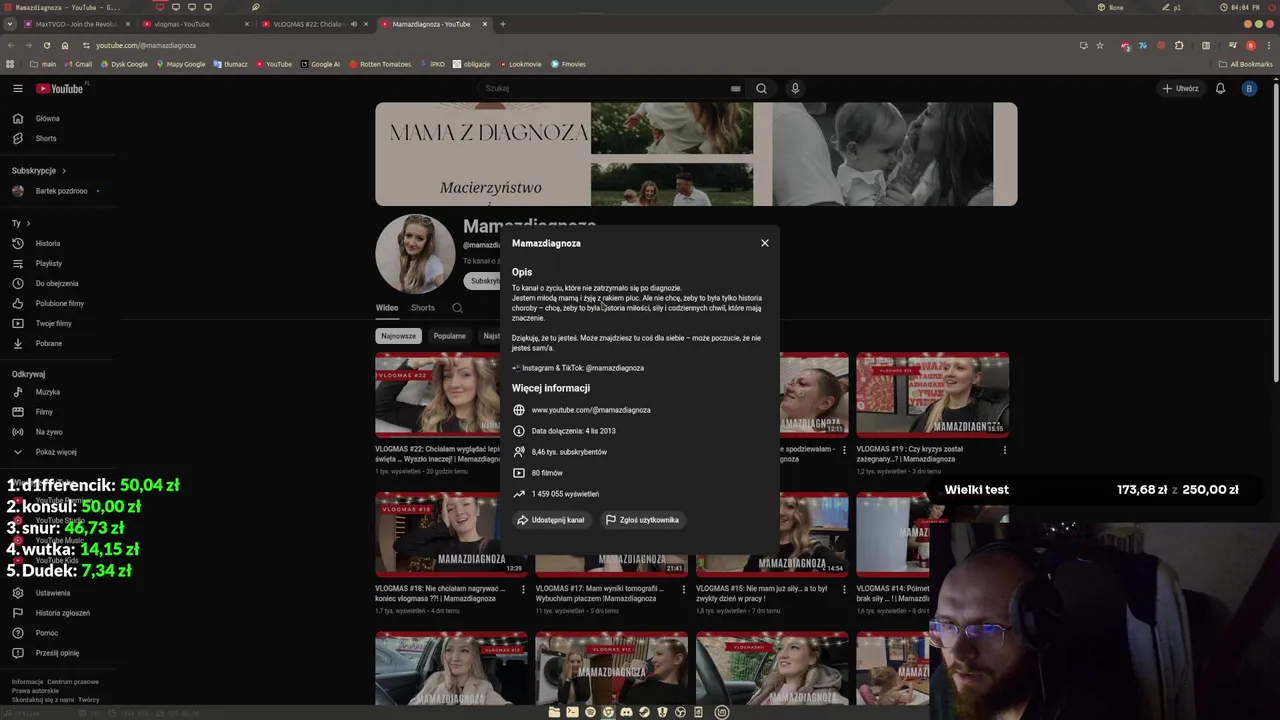Select the Najnowsze filter chip
Viewport: 1280px width, 720px height.
(398, 336)
